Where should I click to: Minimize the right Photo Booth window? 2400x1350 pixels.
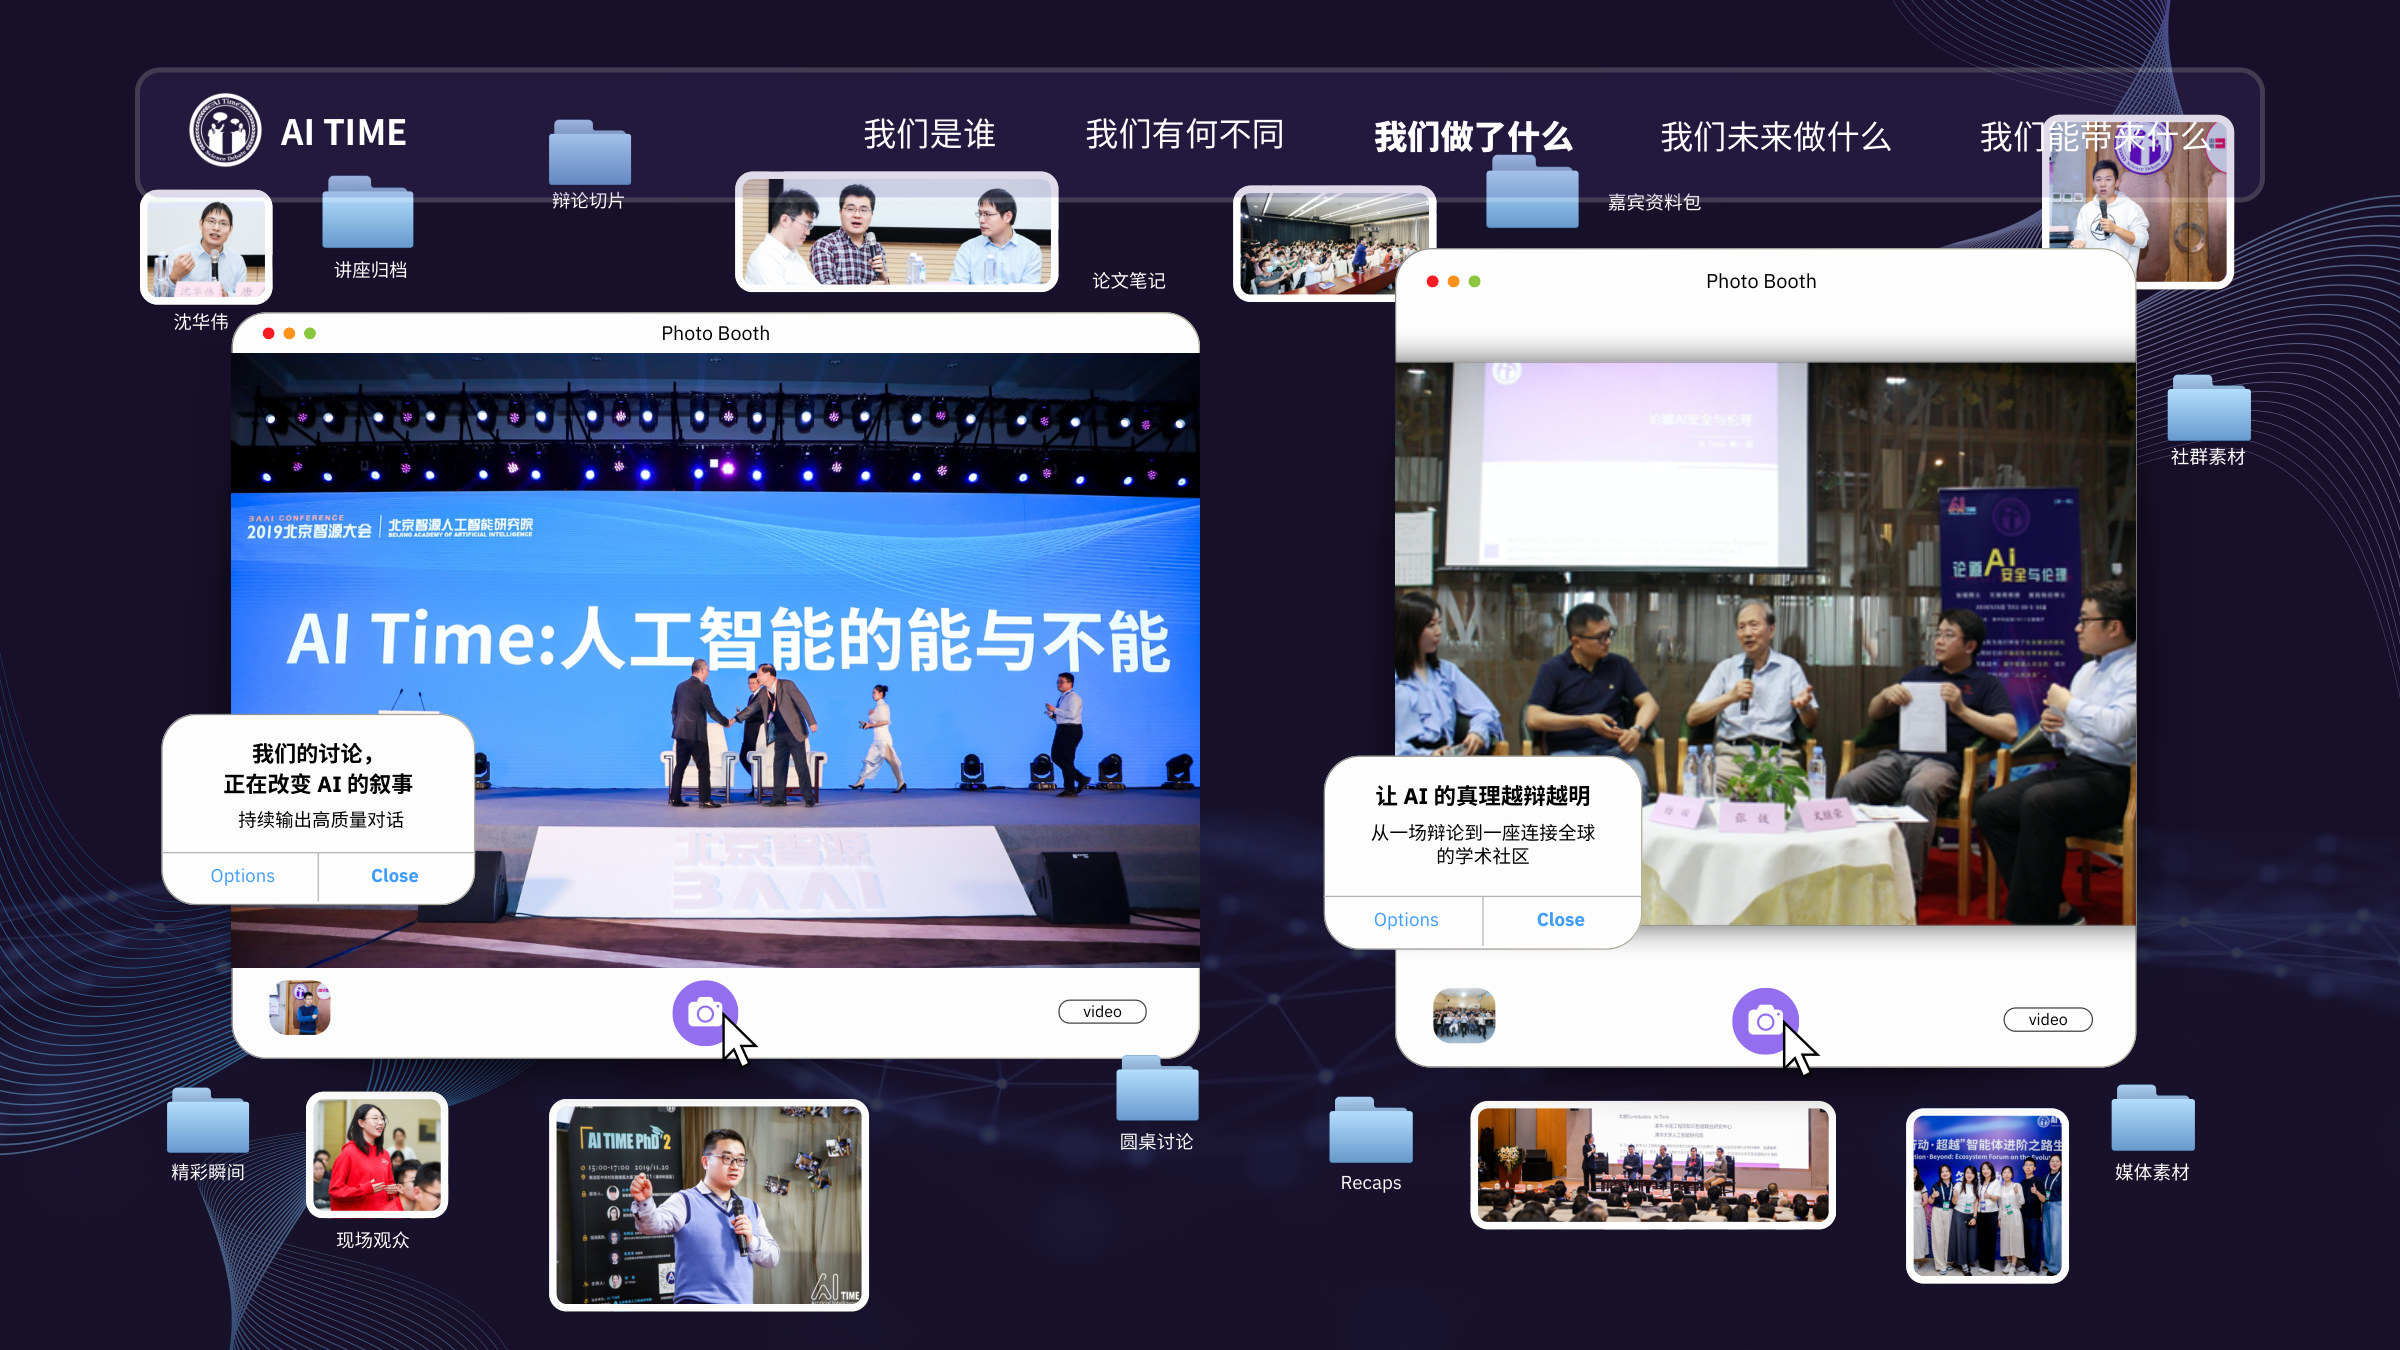(1453, 282)
